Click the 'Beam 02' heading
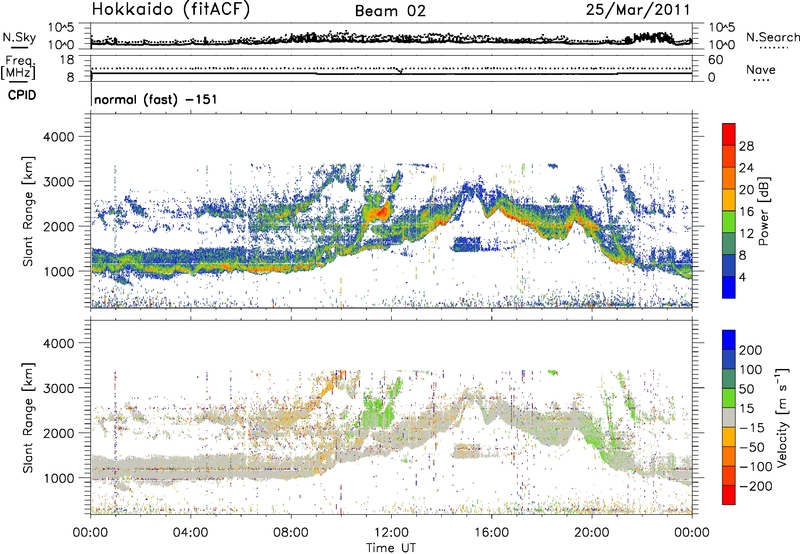The height and width of the screenshot is (554, 800). tap(390, 11)
